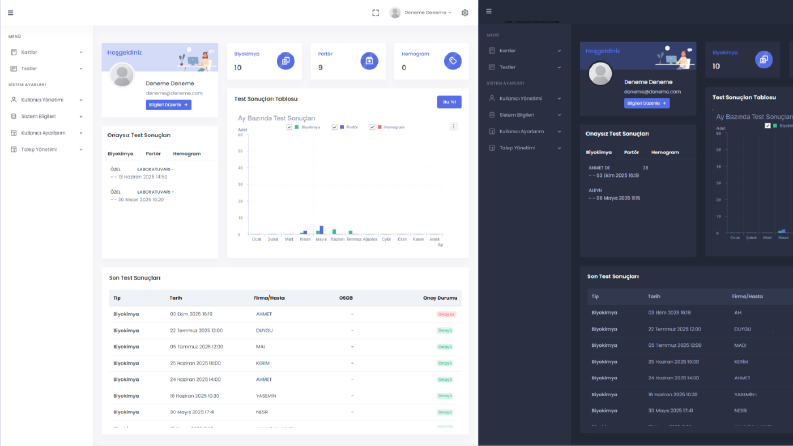
Task: Select Biyokimya tab in dark Onaysız panel
Action: coord(599,152)
